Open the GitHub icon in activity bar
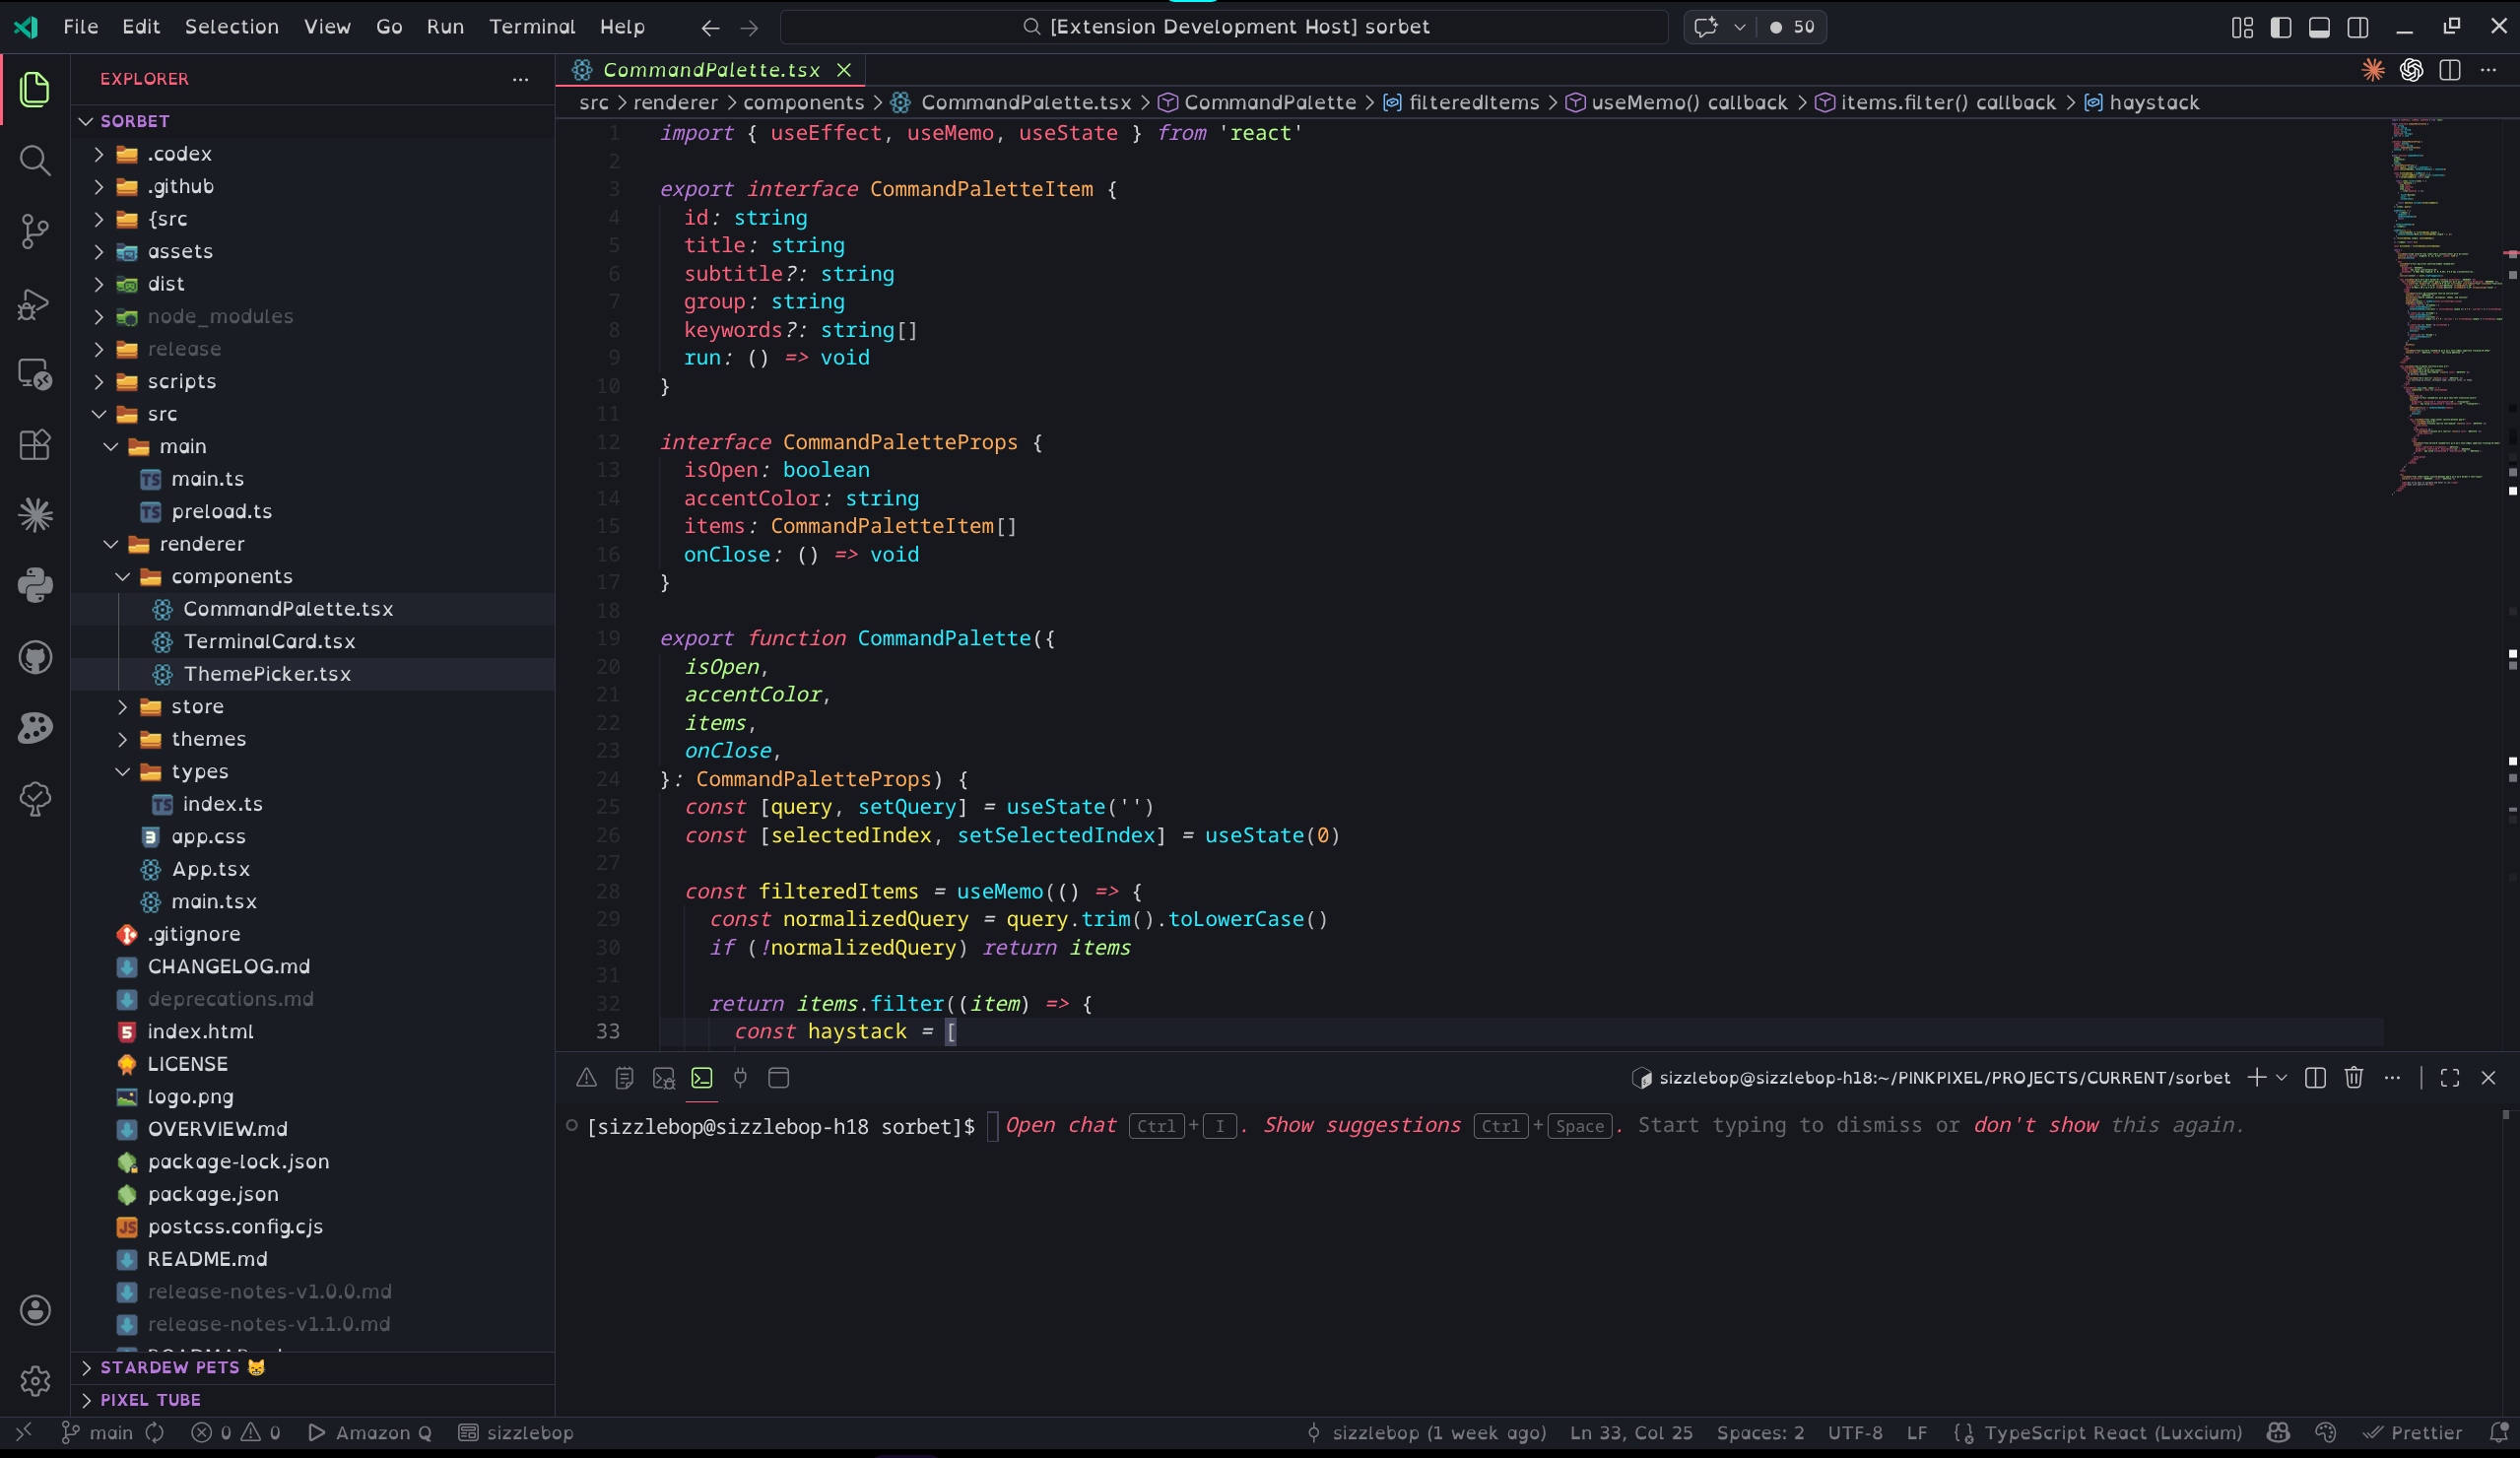The image size is (2520, 1458). 35,657
